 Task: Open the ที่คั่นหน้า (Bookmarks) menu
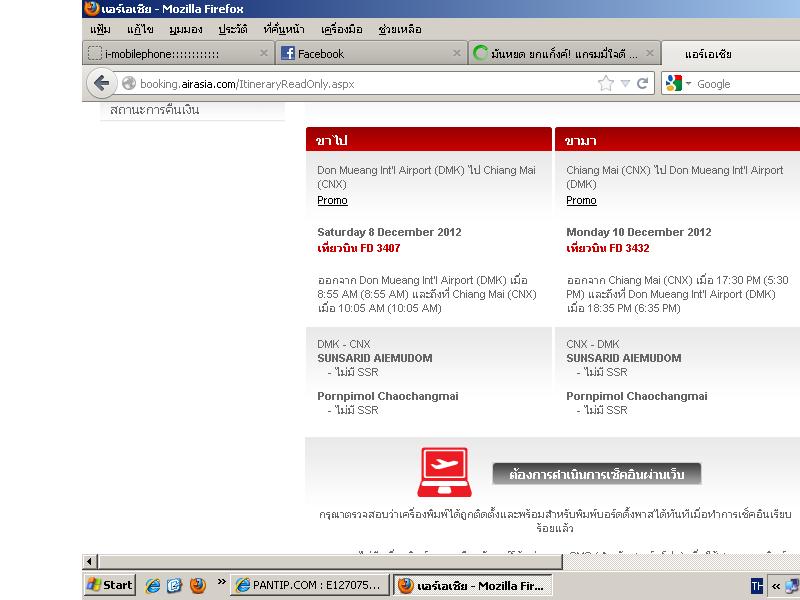coord(284,30)
